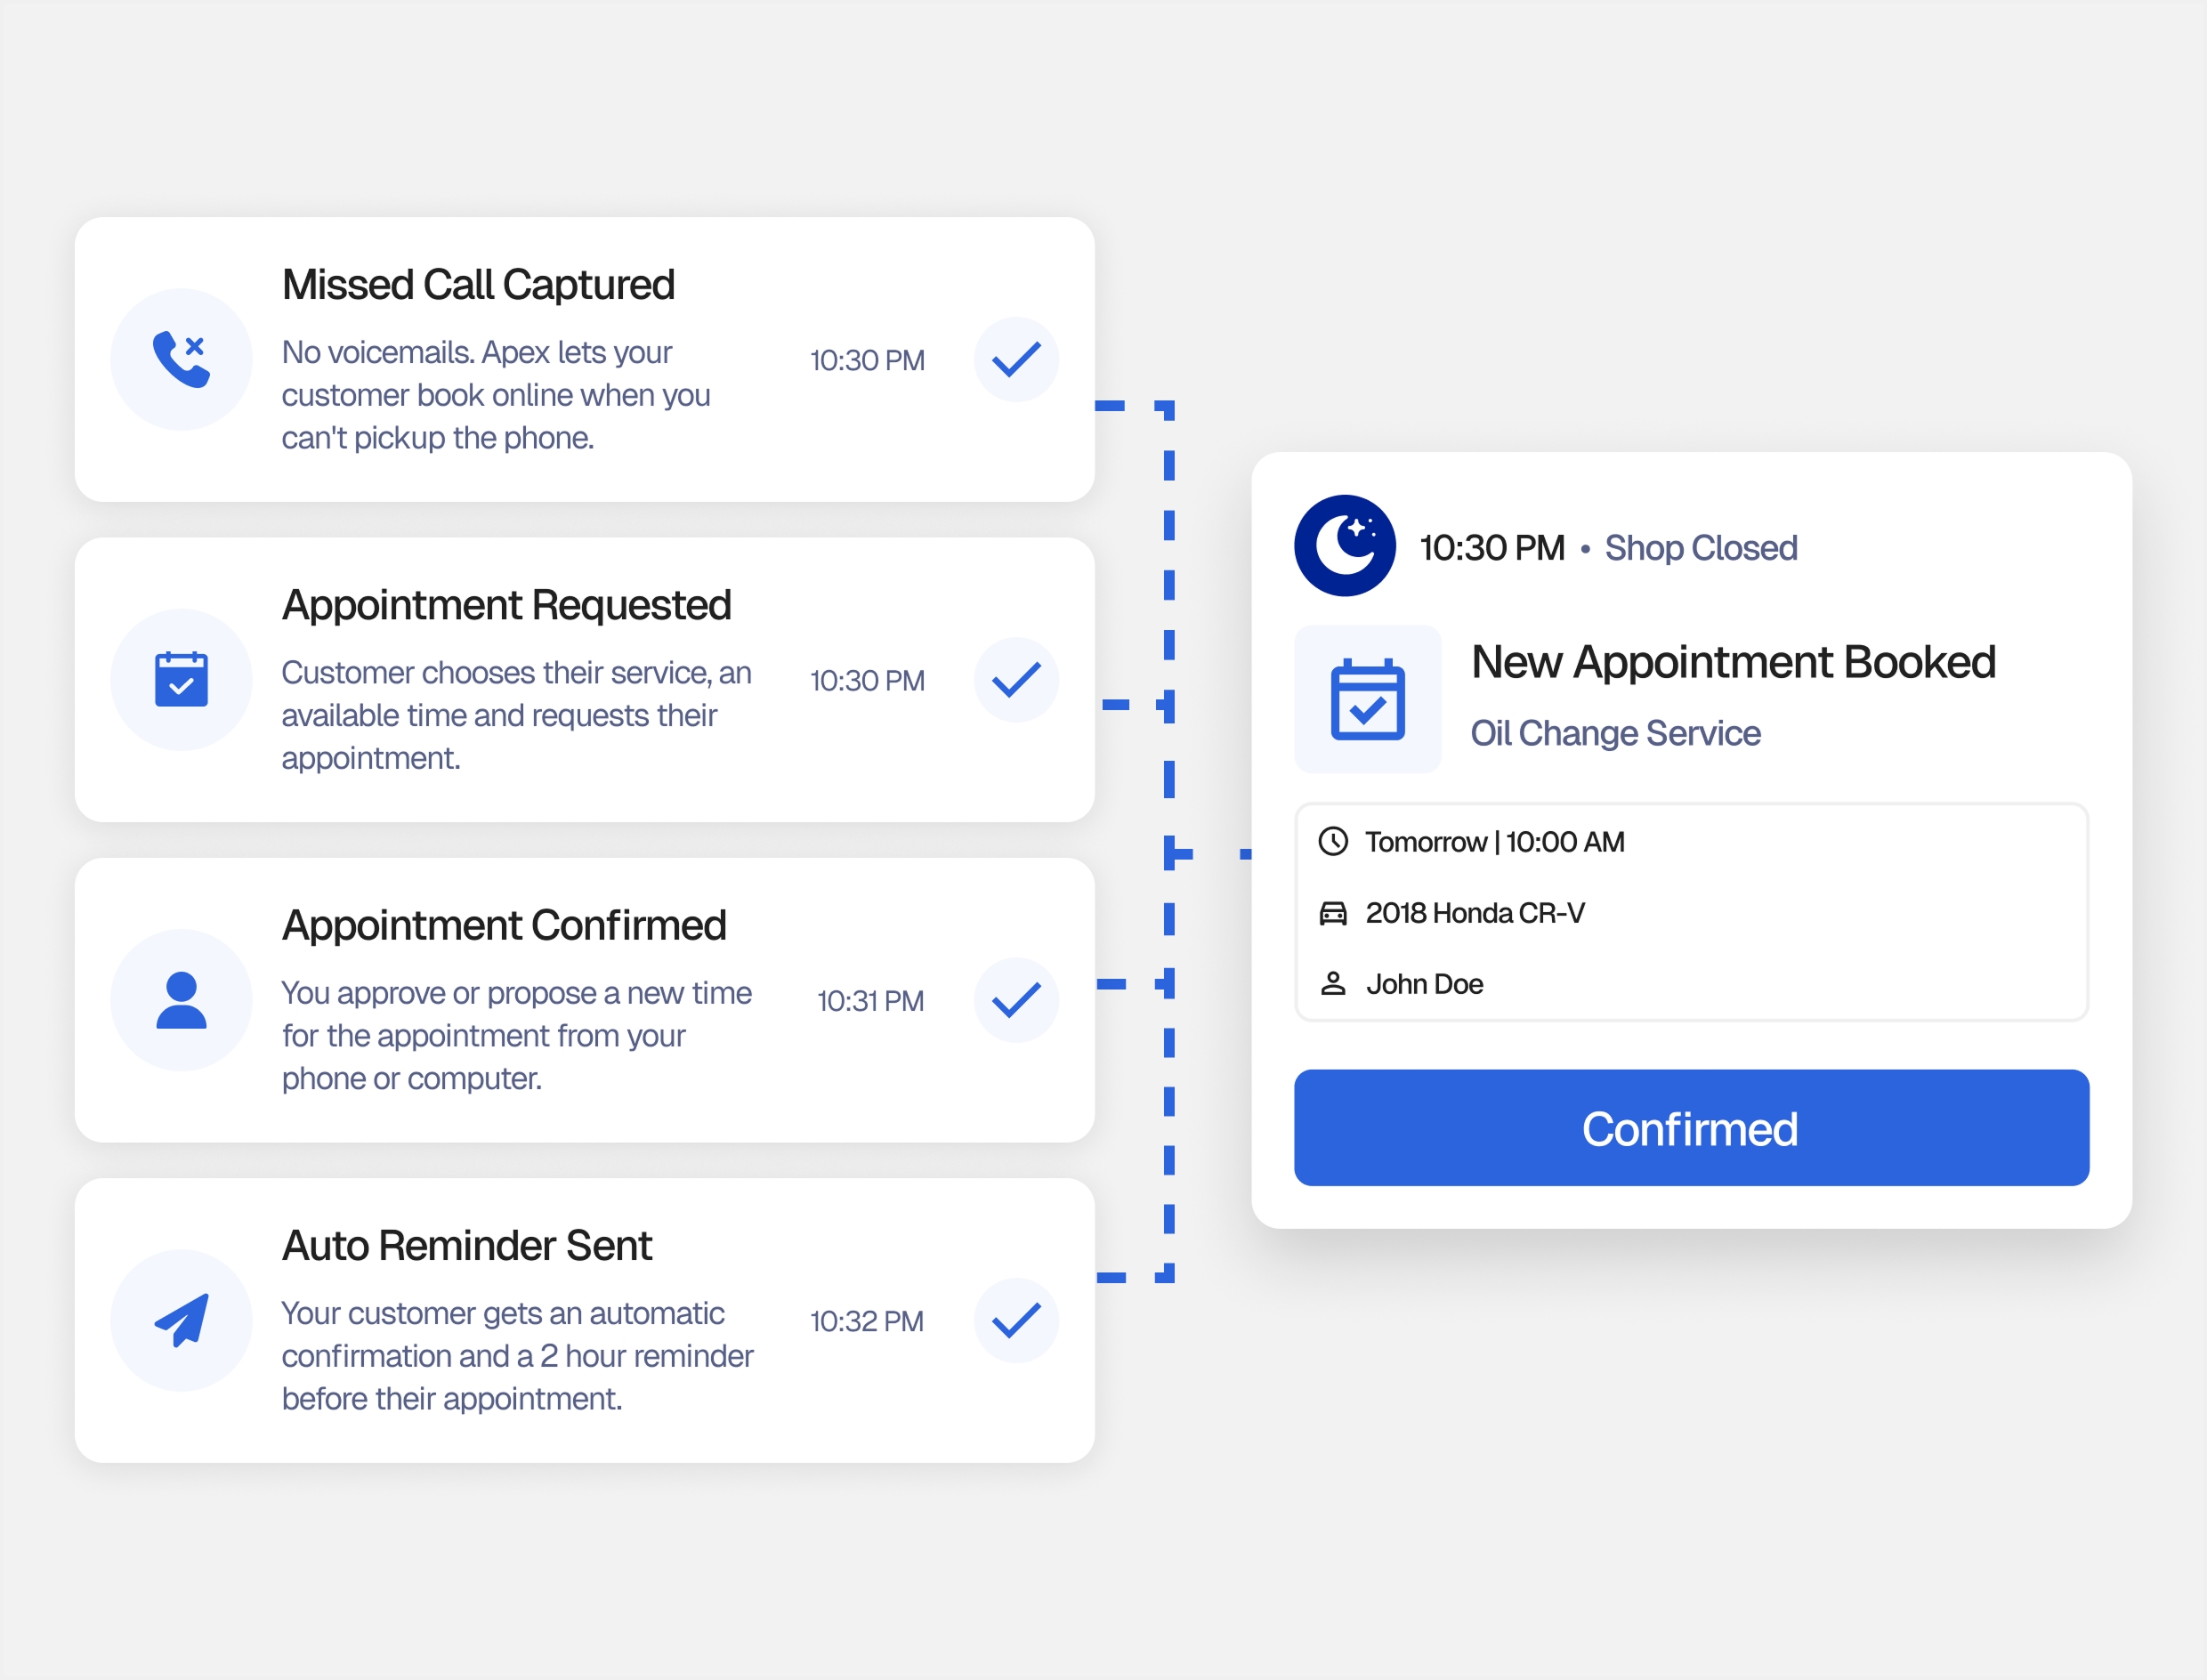This screenshot has height=1680, width=2207.
Task: Click the 10:30 PM time beside moon icon
Action: tap(1492, 548)
